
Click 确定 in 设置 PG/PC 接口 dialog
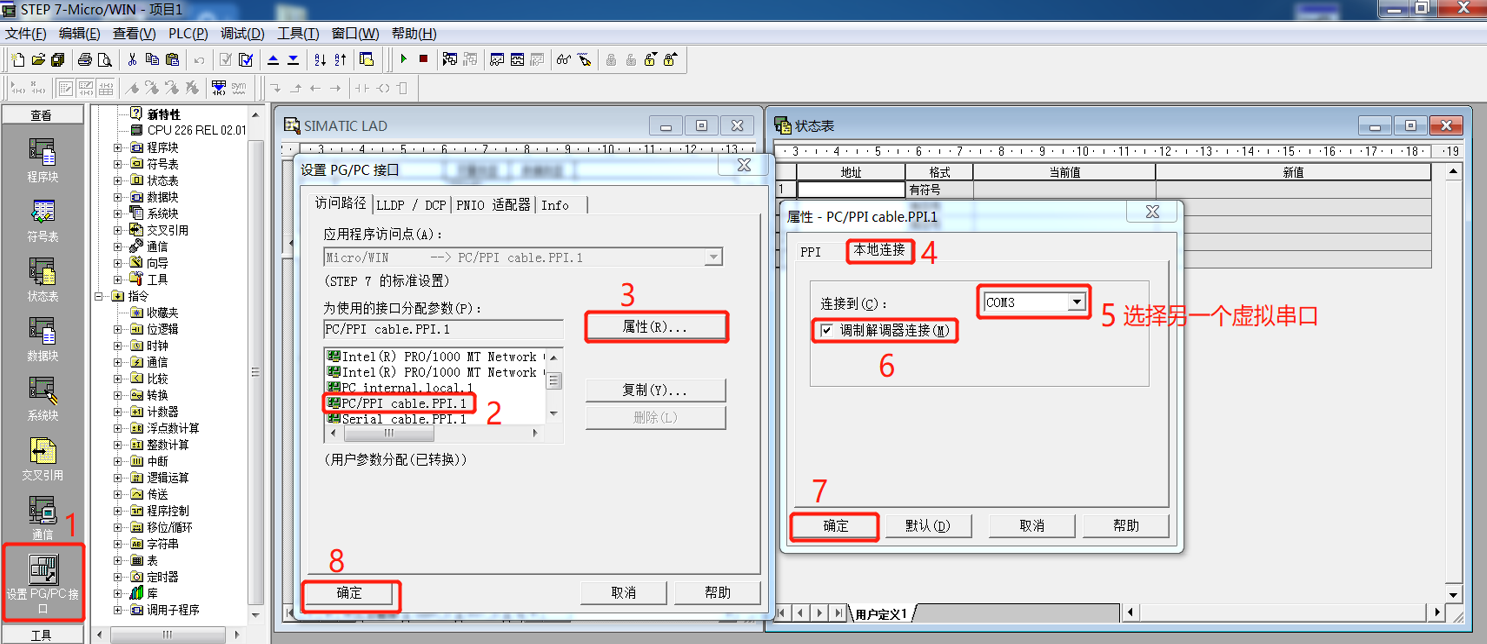pyautogui.click(x=350, y=593)
